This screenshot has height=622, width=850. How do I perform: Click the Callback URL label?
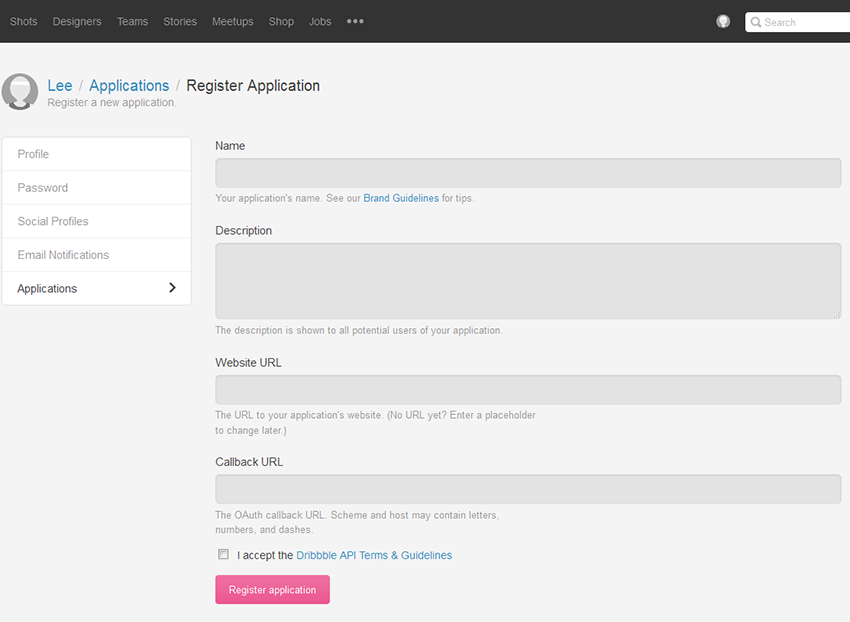(x=249, y=462)
